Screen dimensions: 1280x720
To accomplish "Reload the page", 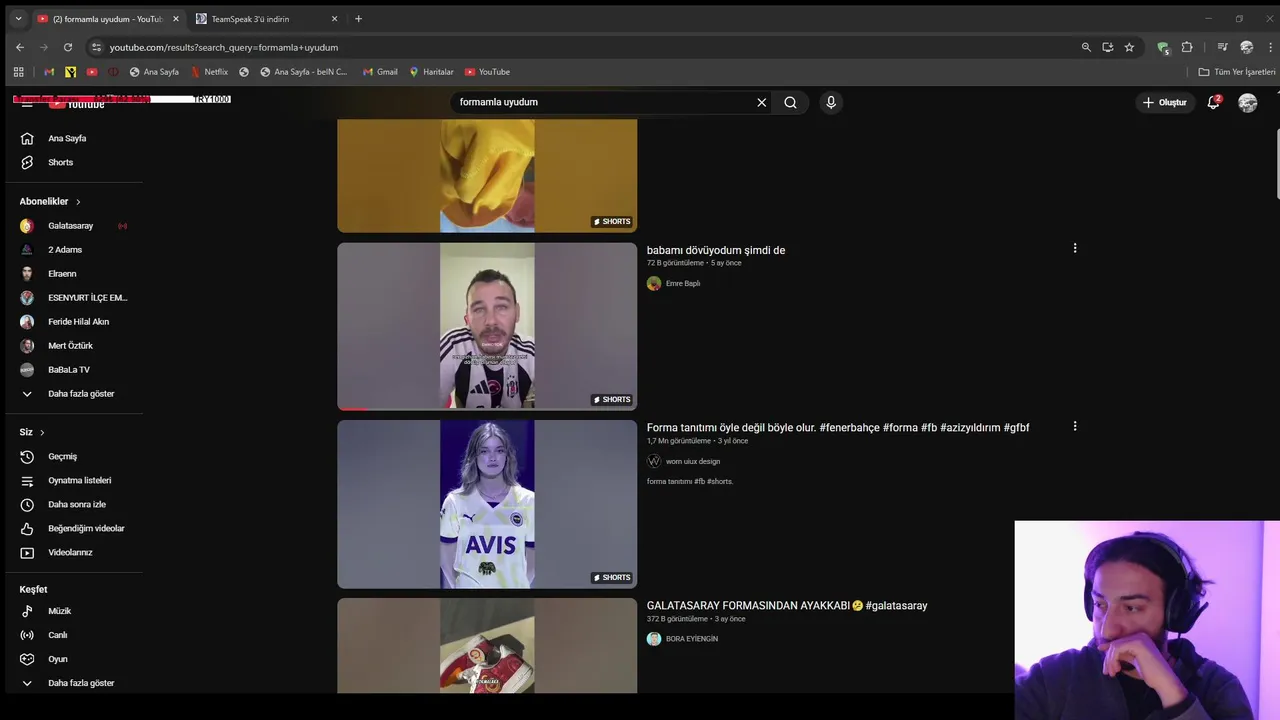I will coord(68,47).
